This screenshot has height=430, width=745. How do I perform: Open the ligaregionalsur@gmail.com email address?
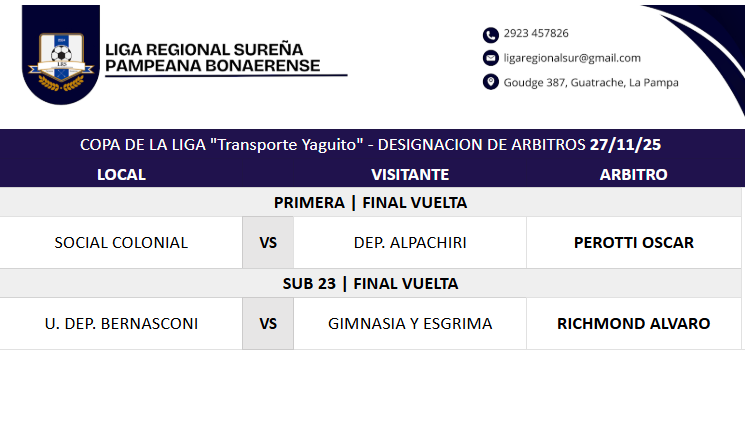572,58
